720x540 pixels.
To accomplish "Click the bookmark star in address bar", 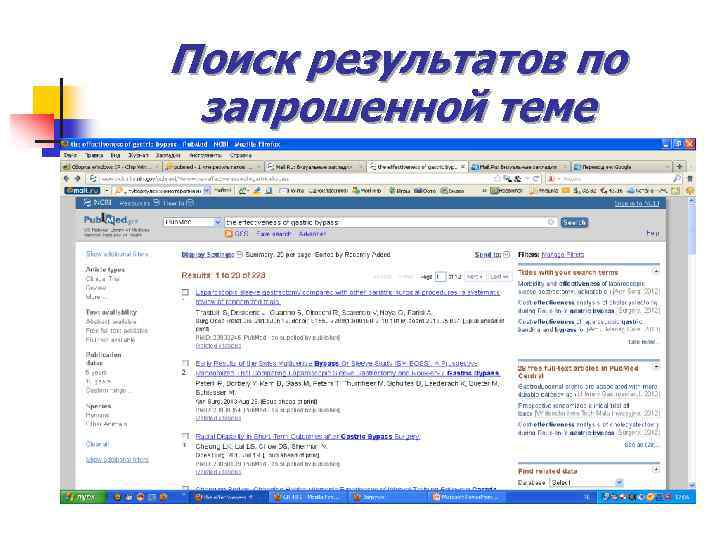I will point(497,179).
